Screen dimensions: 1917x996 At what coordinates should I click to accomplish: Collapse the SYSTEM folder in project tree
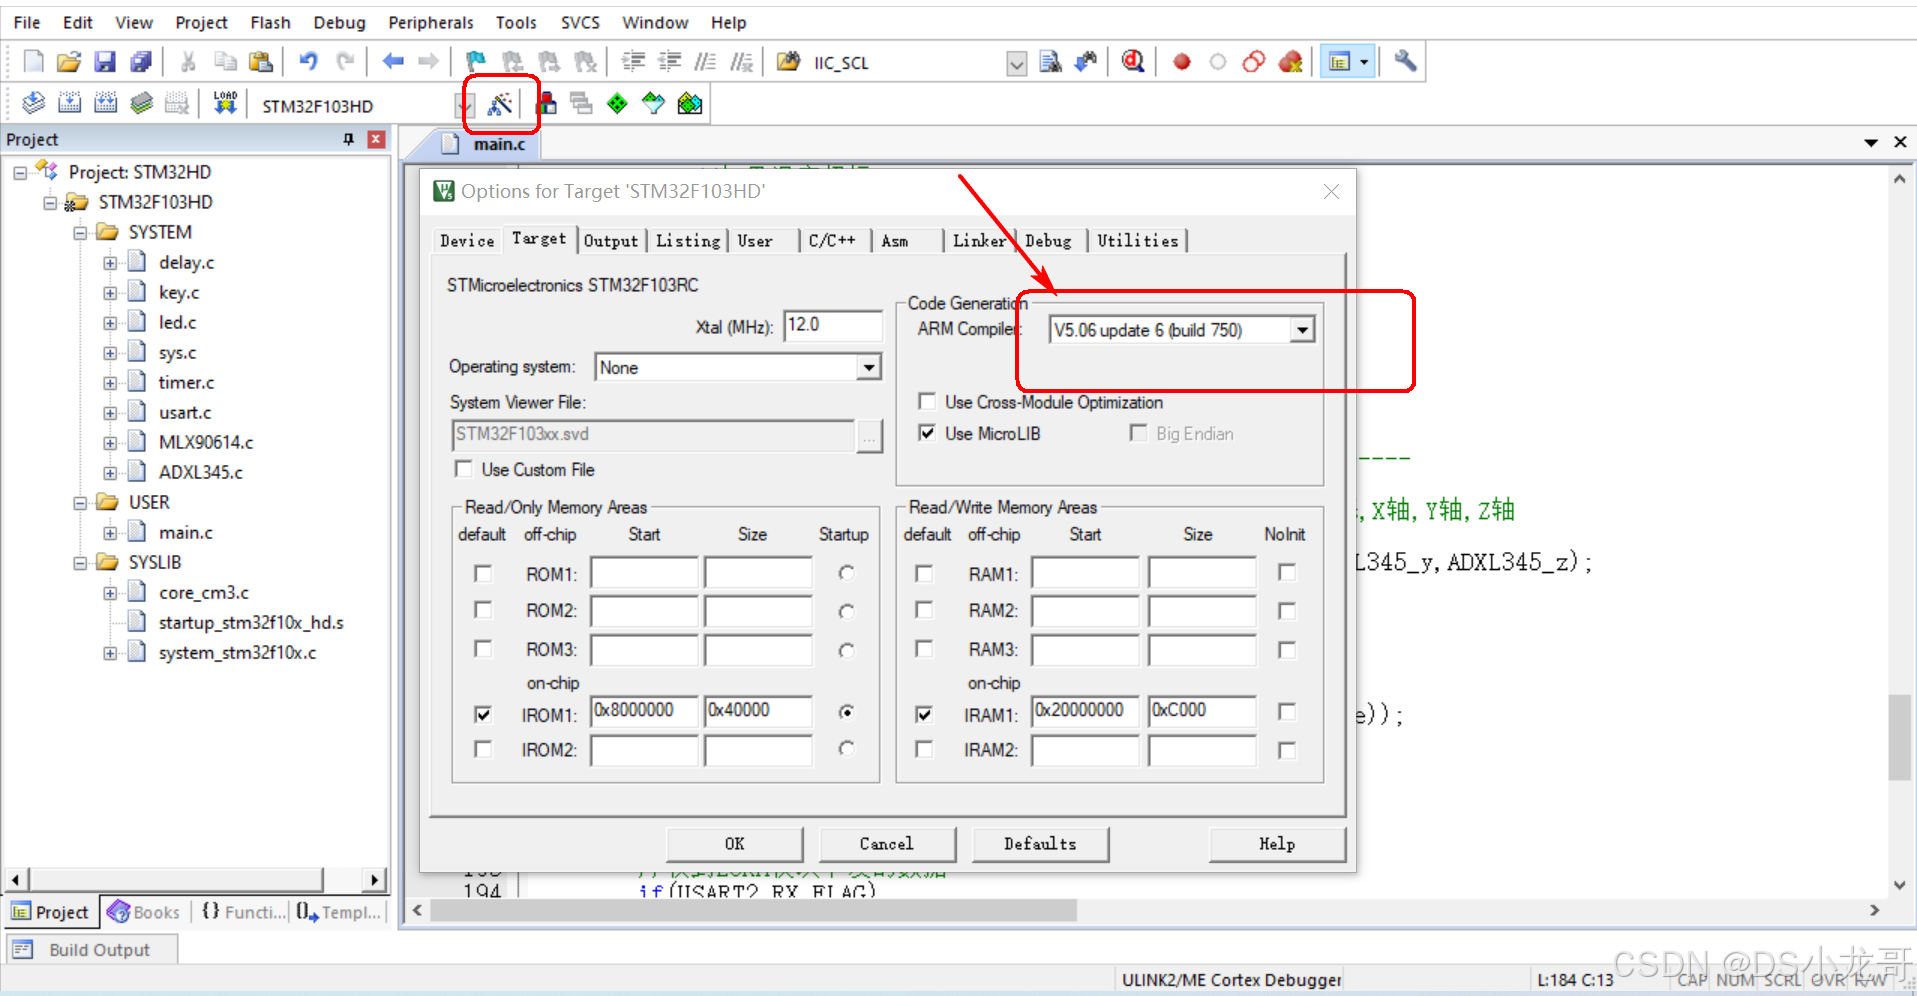[x=80, y=233]
